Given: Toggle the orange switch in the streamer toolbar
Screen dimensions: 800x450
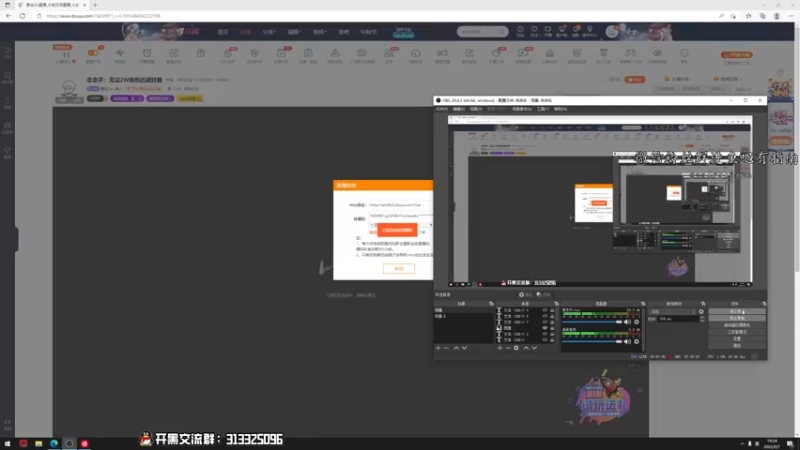Looking at the screenshot, I should click(x=93, y=53).
